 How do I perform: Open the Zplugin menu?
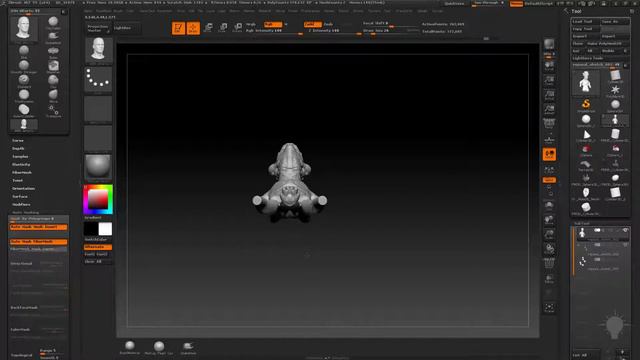[x=422, y=11]
